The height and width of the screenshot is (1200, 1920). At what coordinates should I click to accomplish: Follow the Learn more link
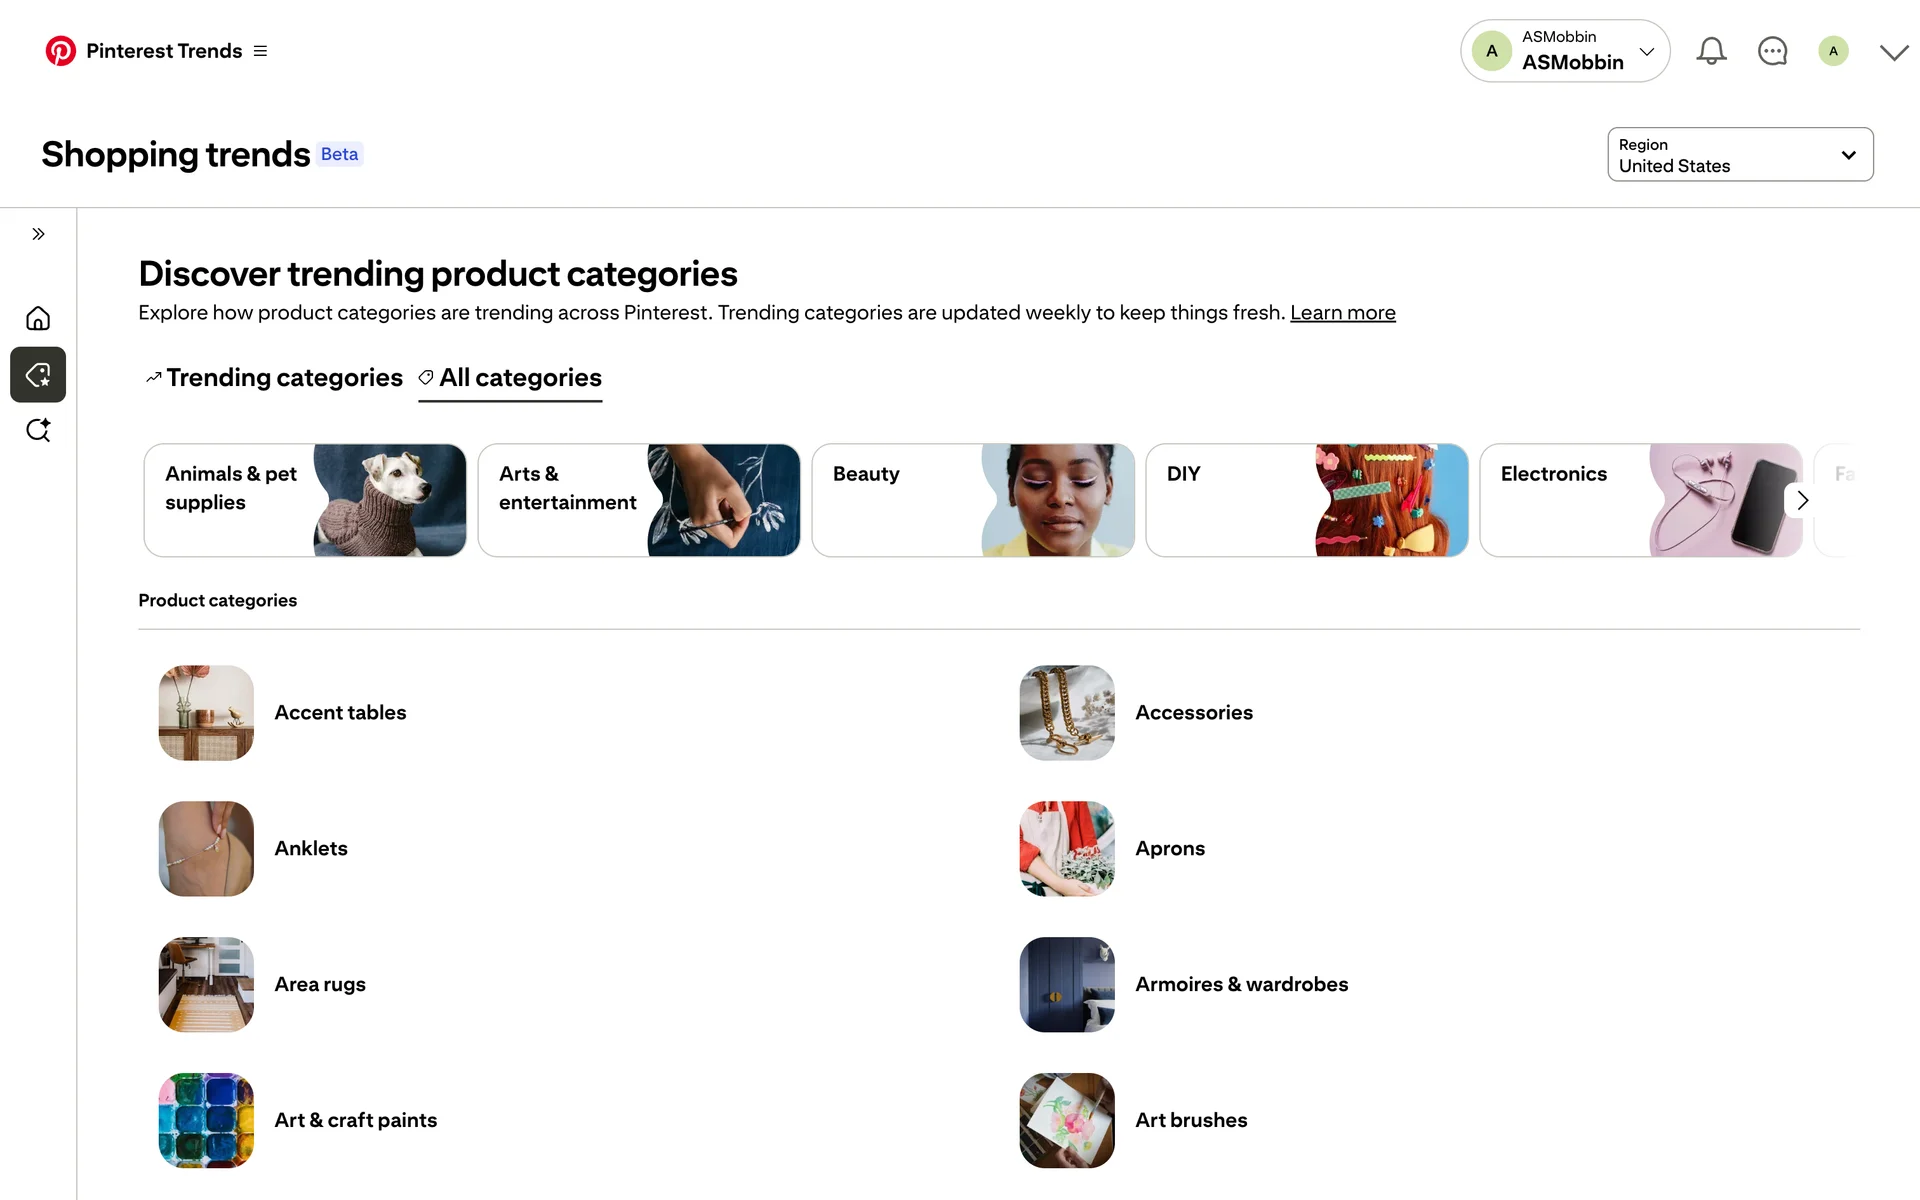click(1342, 313)
